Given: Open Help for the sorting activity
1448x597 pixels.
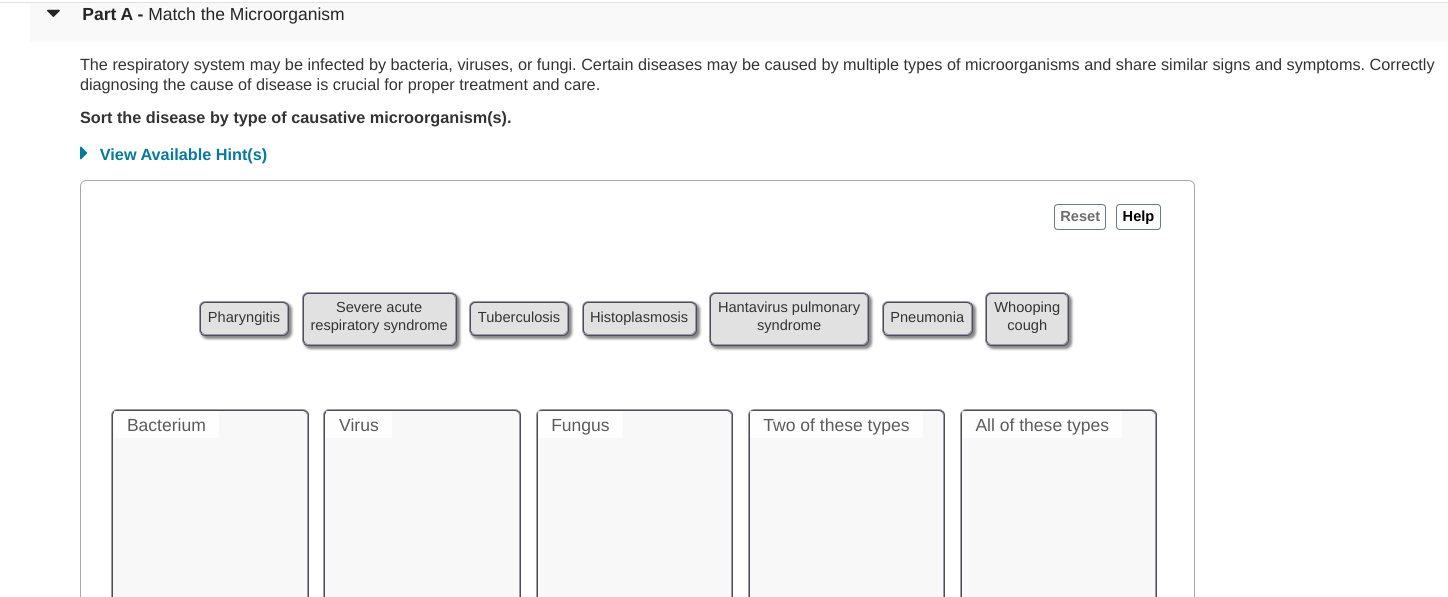Looking at the screenshot, I should click(x=1138, y=216).
